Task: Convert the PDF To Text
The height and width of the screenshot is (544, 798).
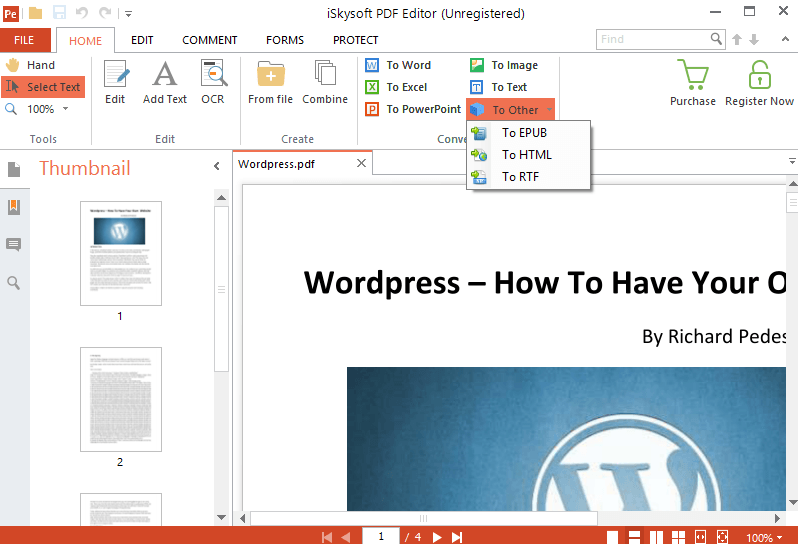Action: 499,87
